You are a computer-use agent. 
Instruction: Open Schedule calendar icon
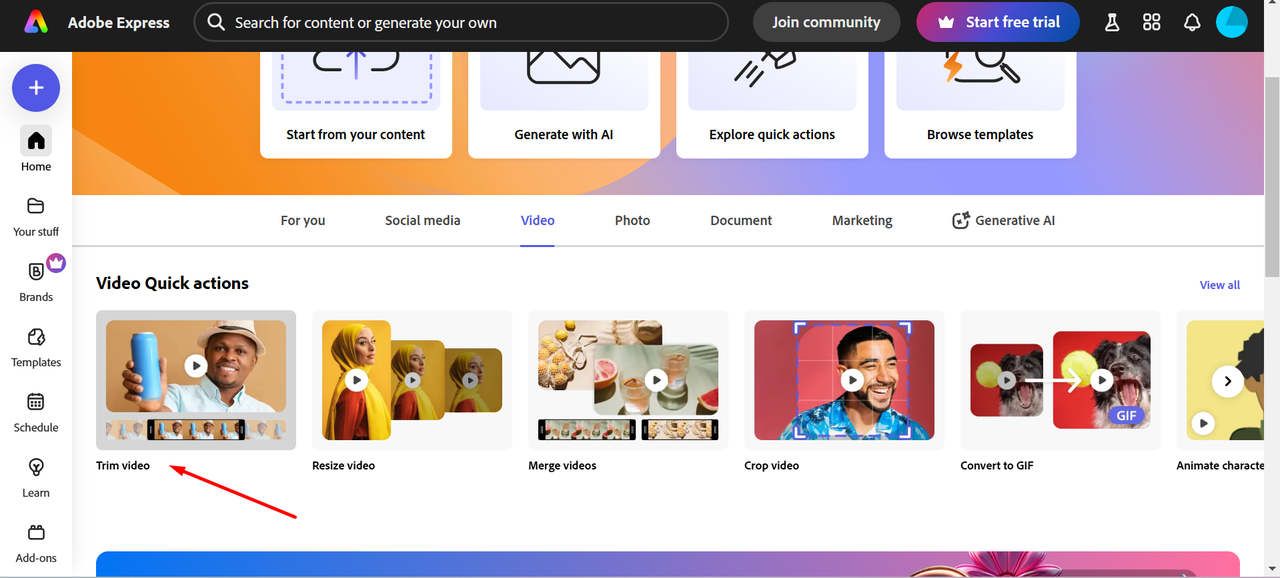pyautogui.click(x=36, y=402)
